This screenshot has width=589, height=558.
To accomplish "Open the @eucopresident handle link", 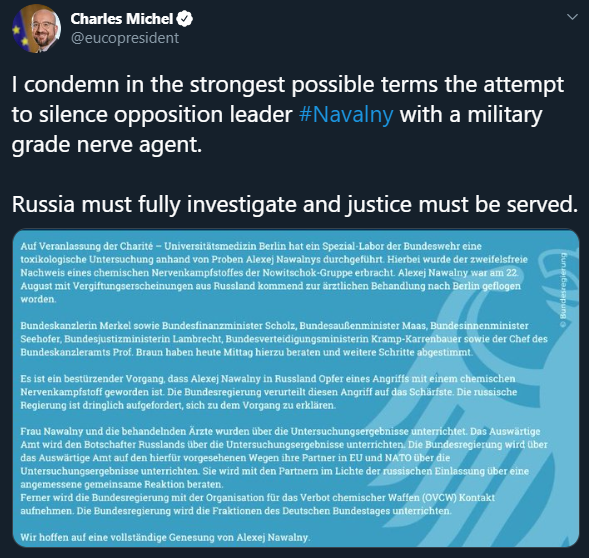I will click(125, 38).
